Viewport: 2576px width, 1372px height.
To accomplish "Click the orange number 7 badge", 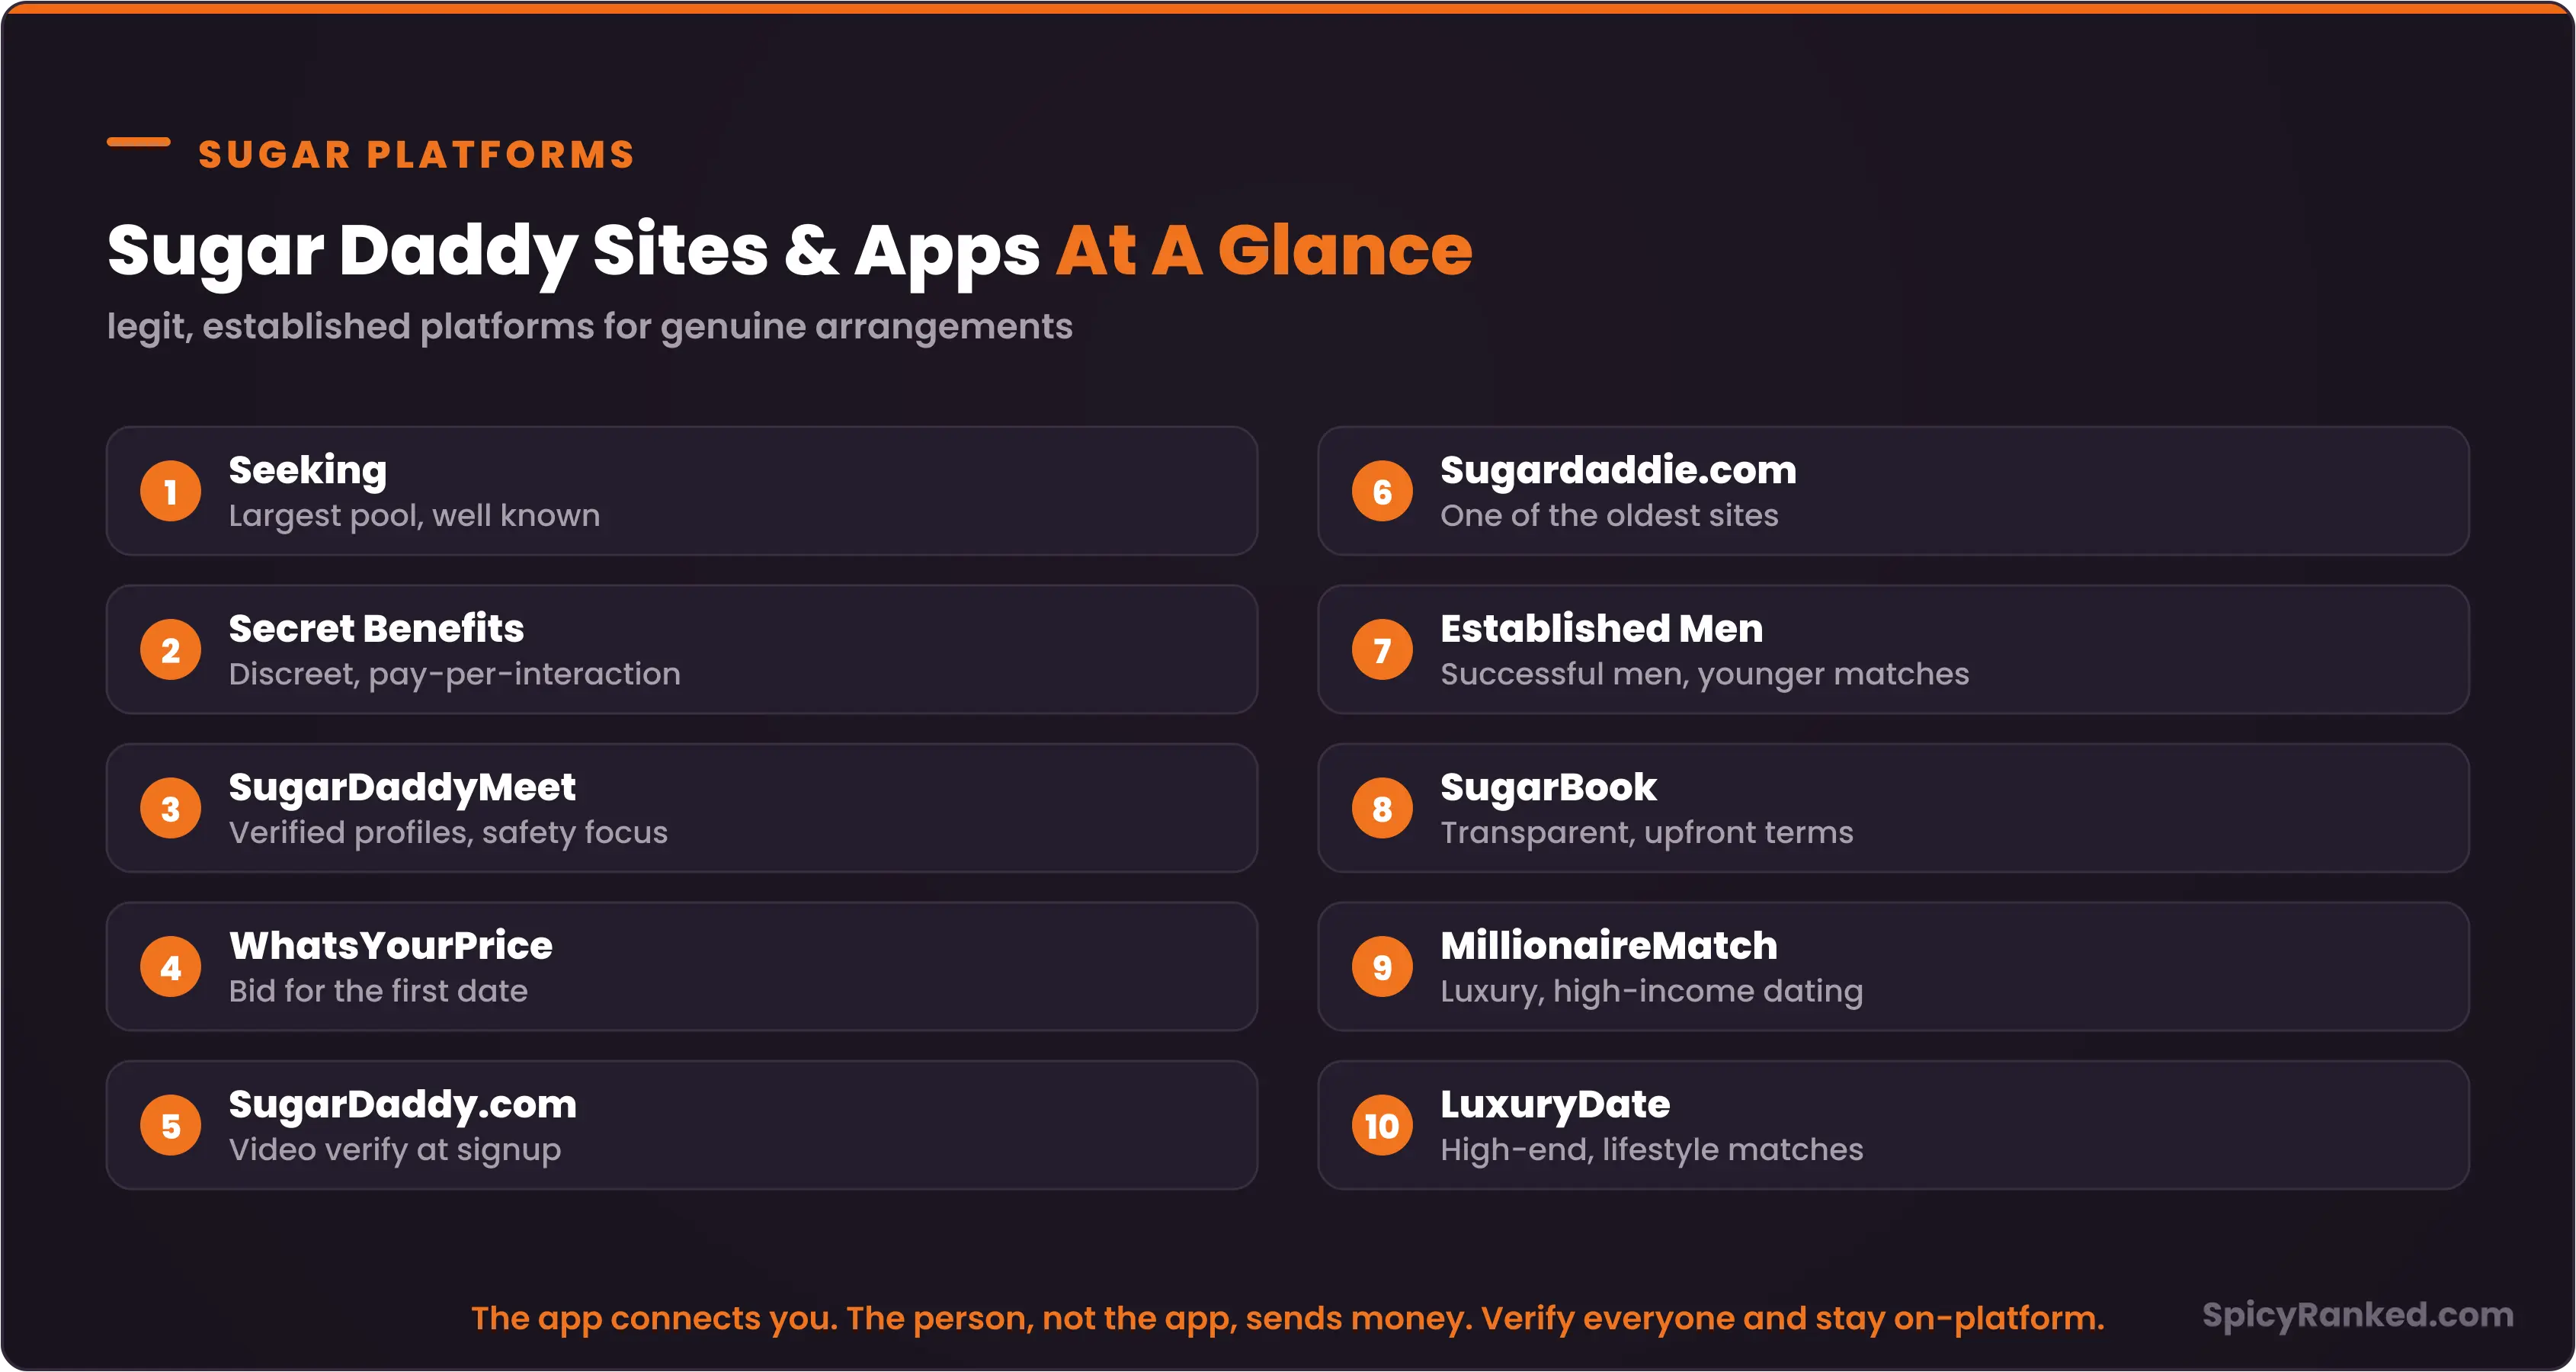I will (x=1382, y=650).
